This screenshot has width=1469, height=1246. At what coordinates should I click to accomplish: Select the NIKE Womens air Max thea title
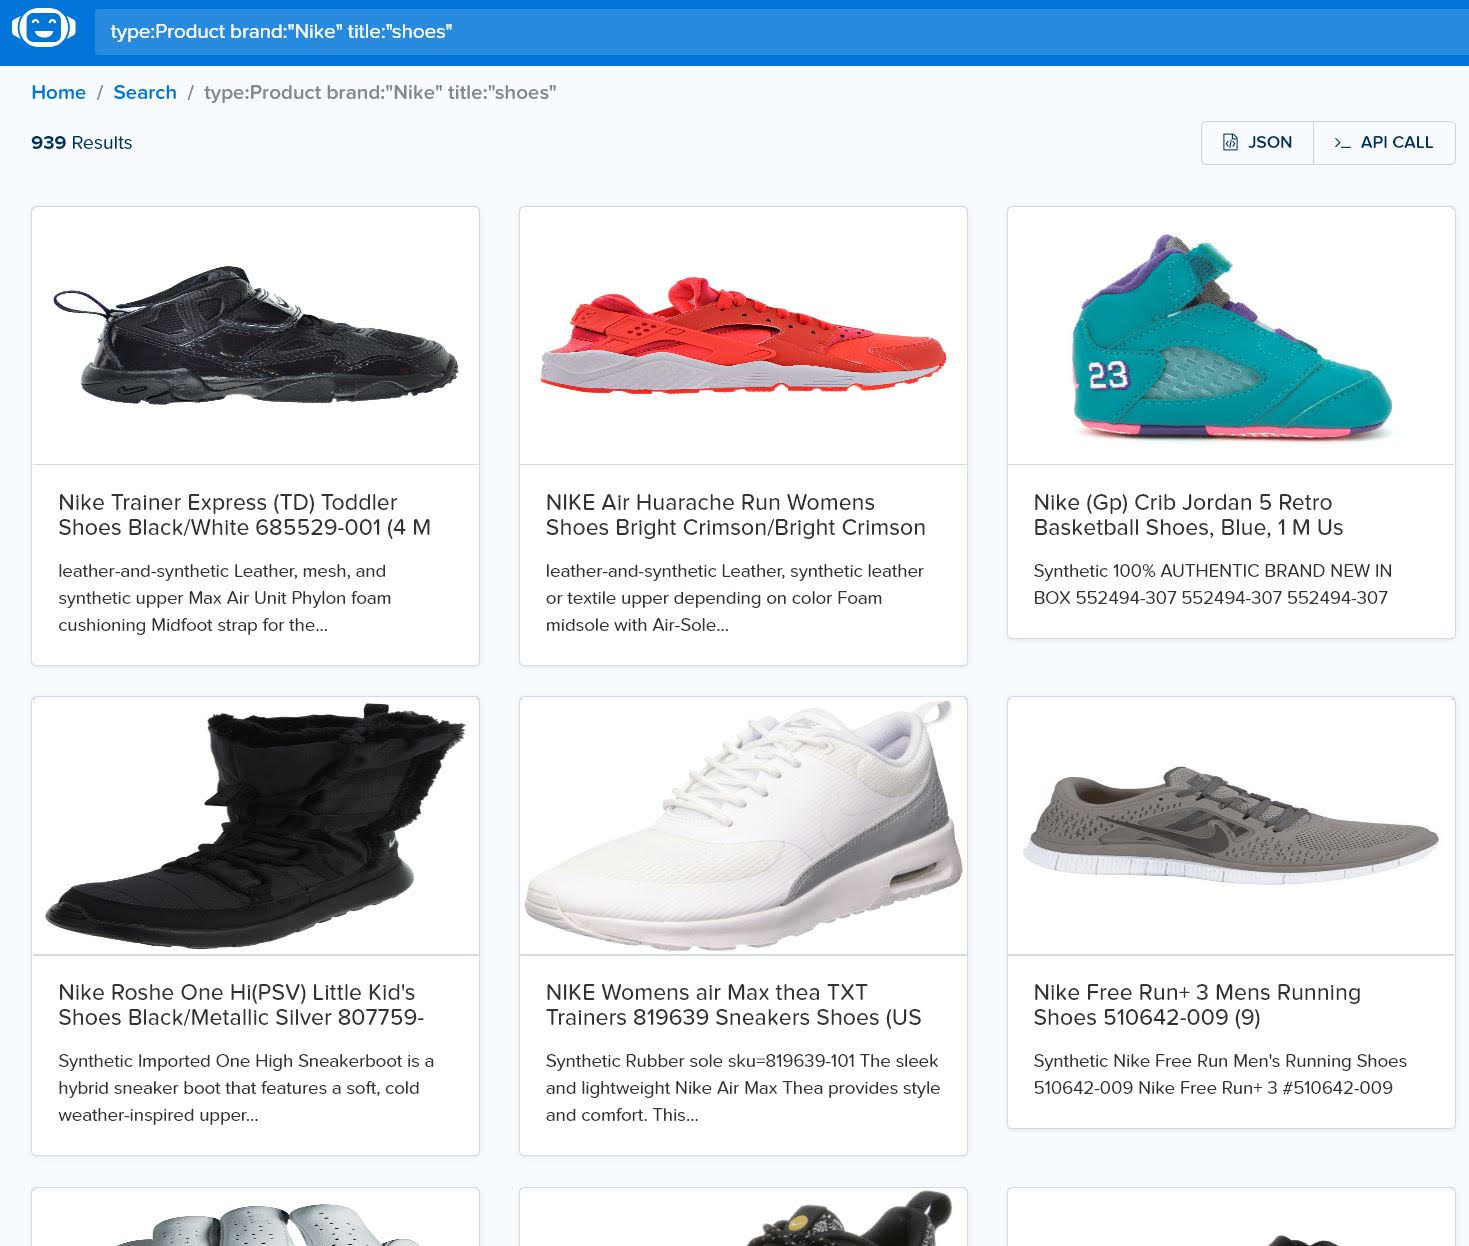[x=733, y=1005]
